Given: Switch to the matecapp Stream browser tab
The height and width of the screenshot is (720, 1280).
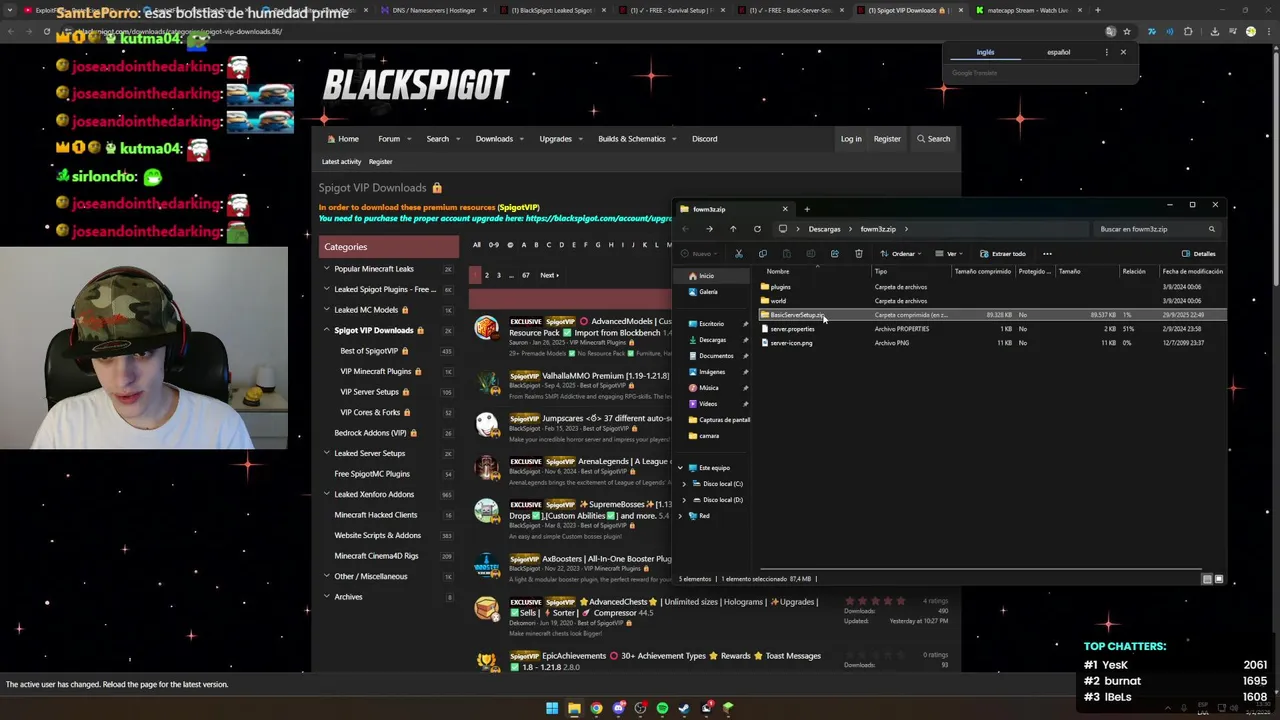Looking at the screenshot, I should [x=1027, y=10].
